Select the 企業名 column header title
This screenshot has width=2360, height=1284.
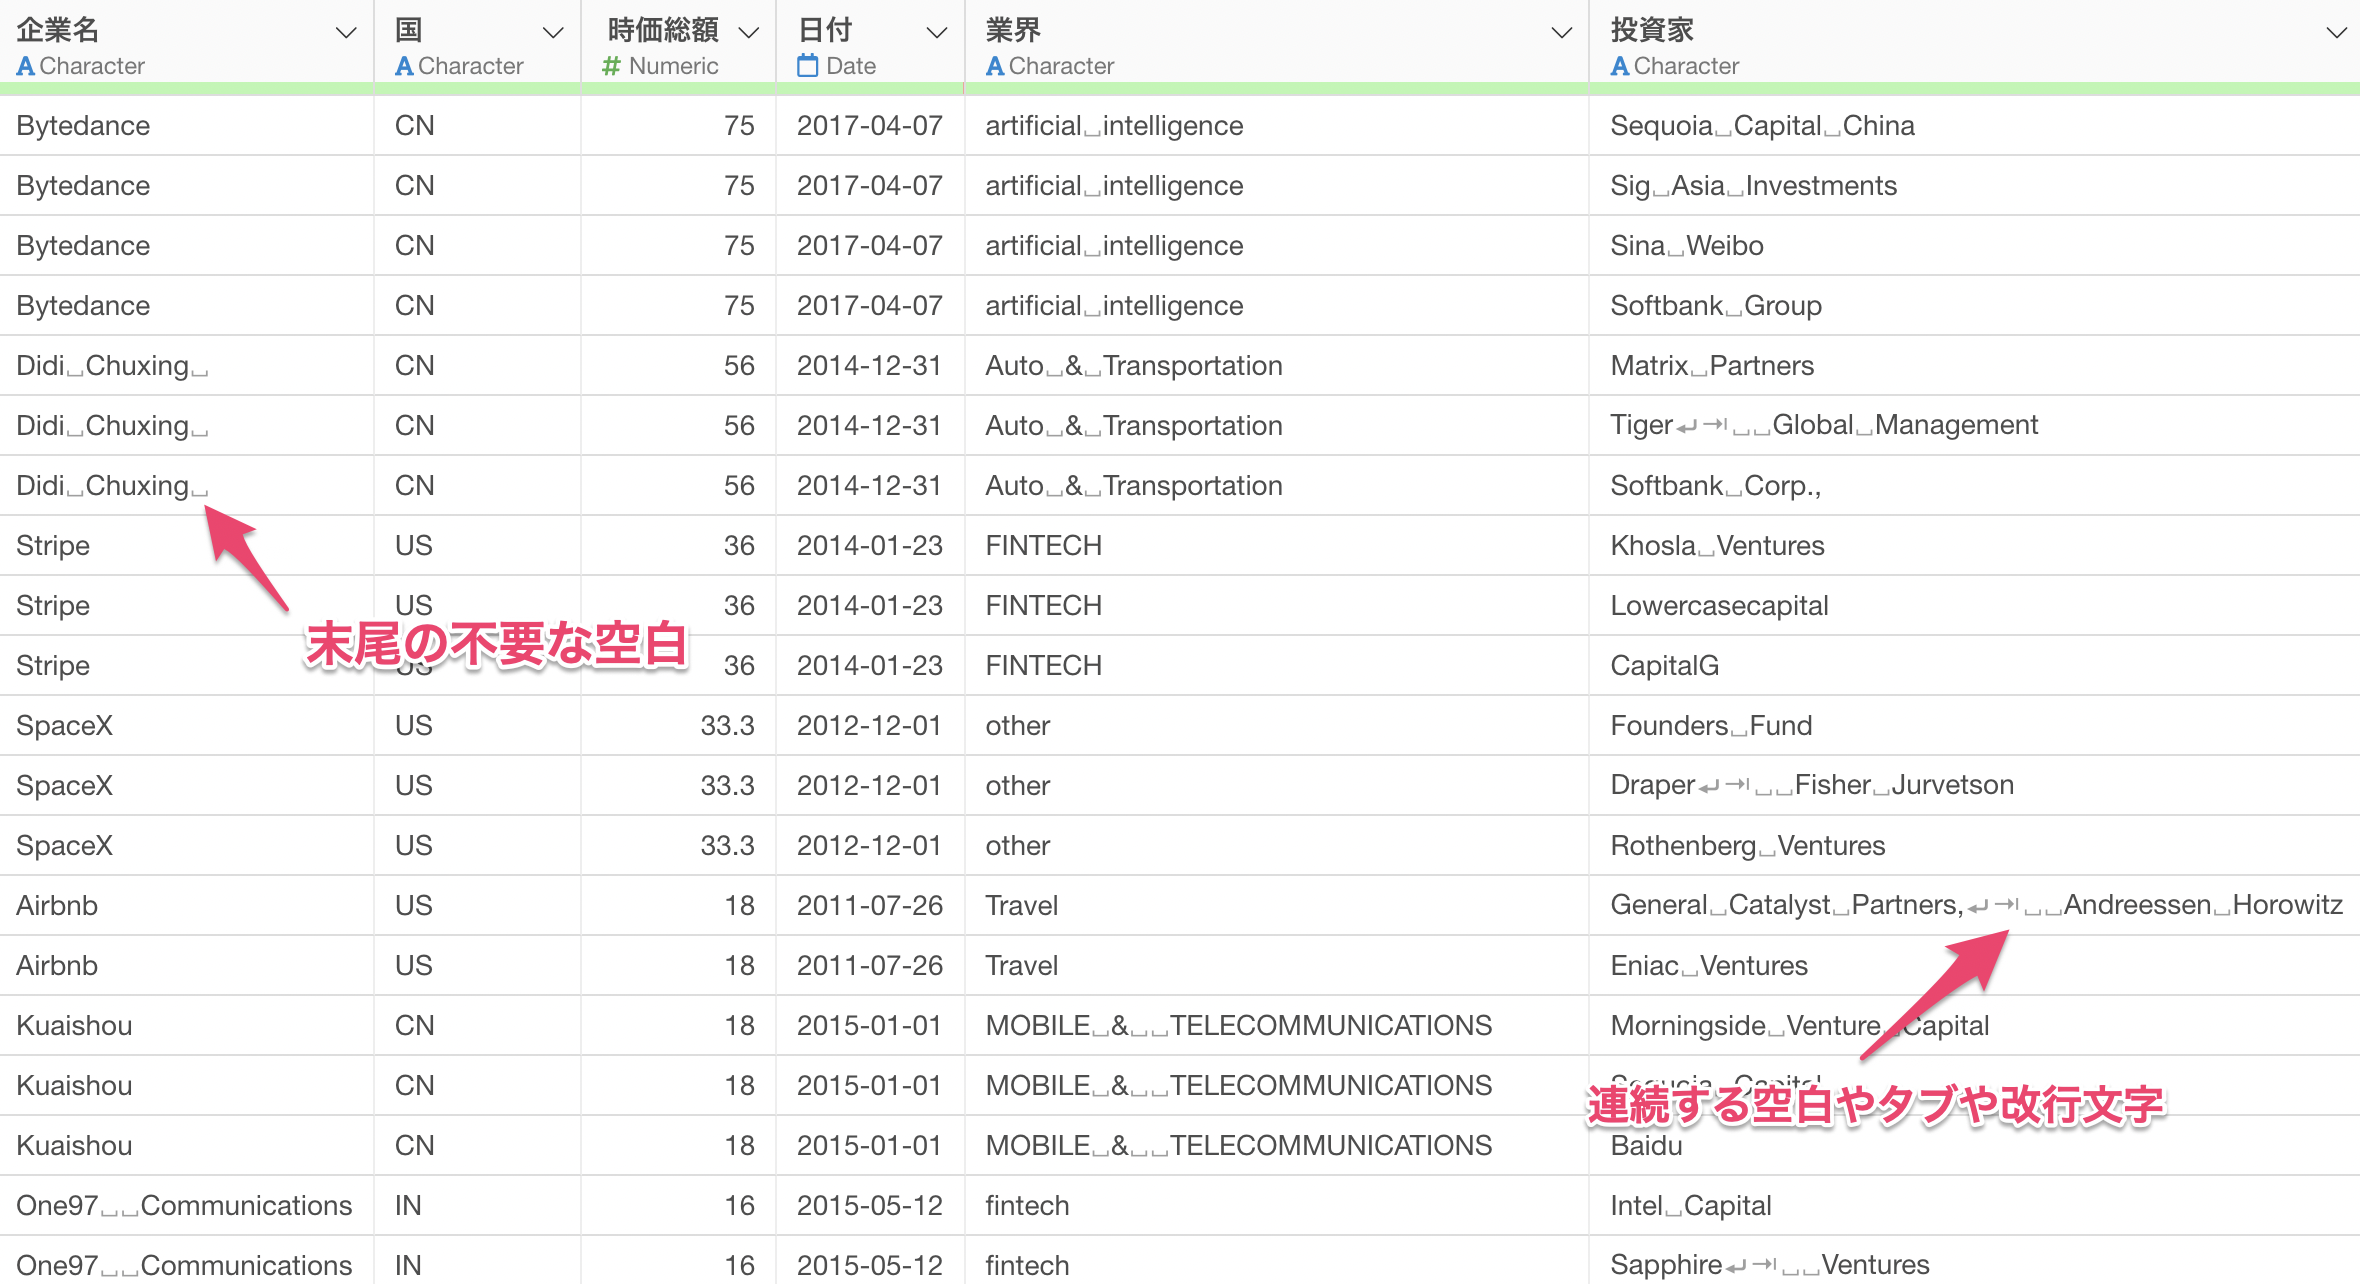pyautogui.click(x=58, y=30)
